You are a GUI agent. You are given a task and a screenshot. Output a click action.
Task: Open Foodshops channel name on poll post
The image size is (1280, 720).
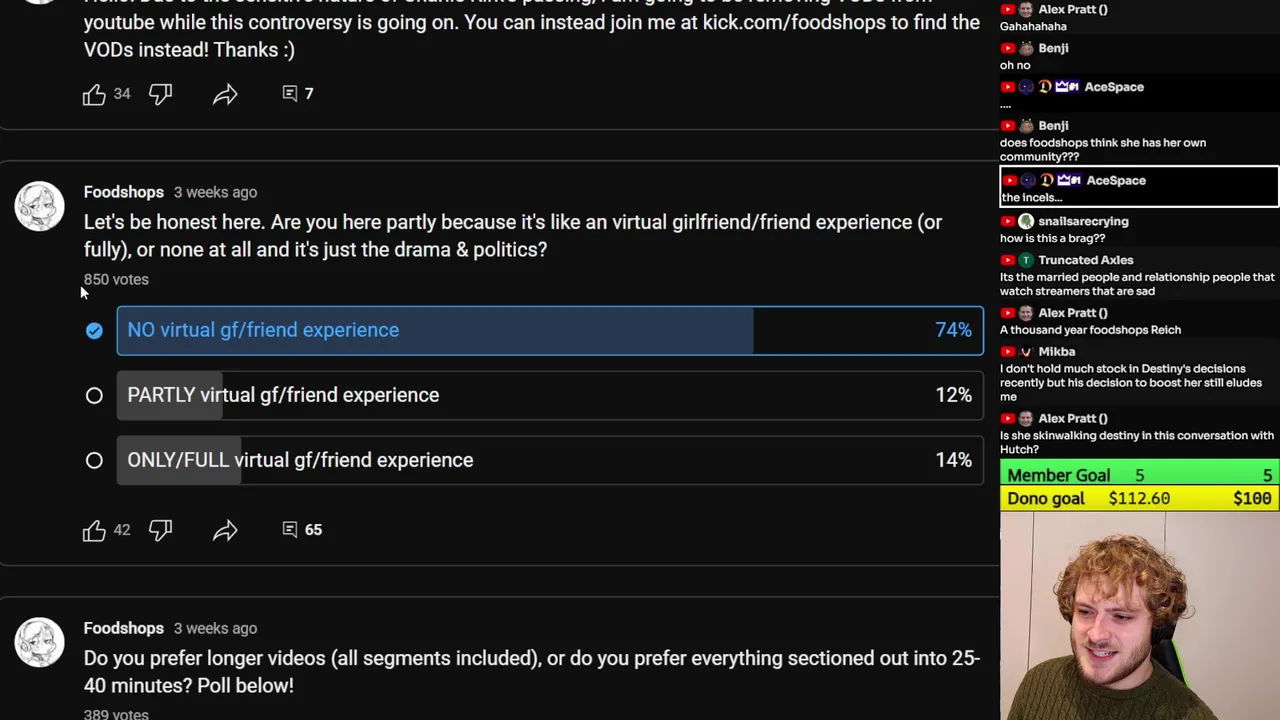pyautogui.click(x=123, y=192)
